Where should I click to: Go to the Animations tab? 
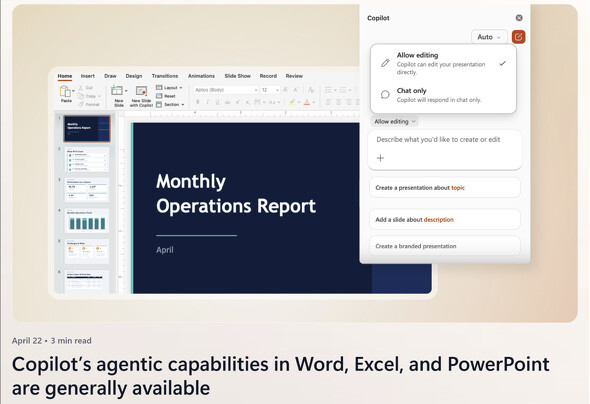pyautogui.click(x=201, y=76)
